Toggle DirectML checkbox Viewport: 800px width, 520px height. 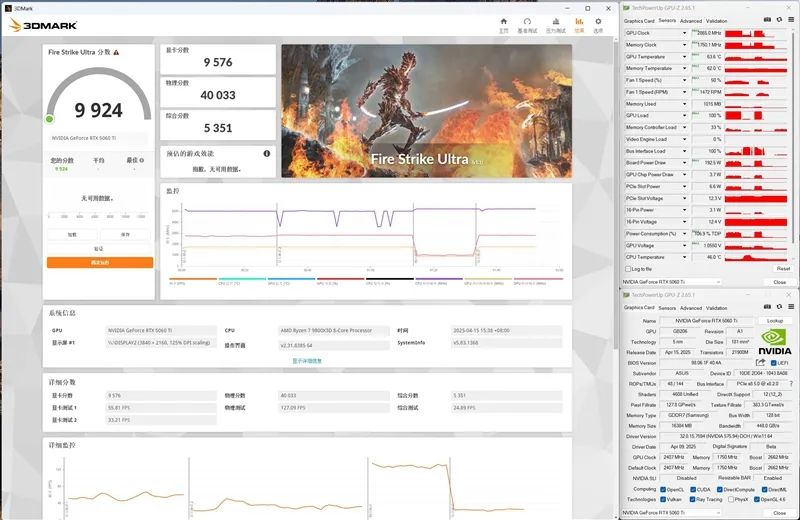tap(764, 489)
